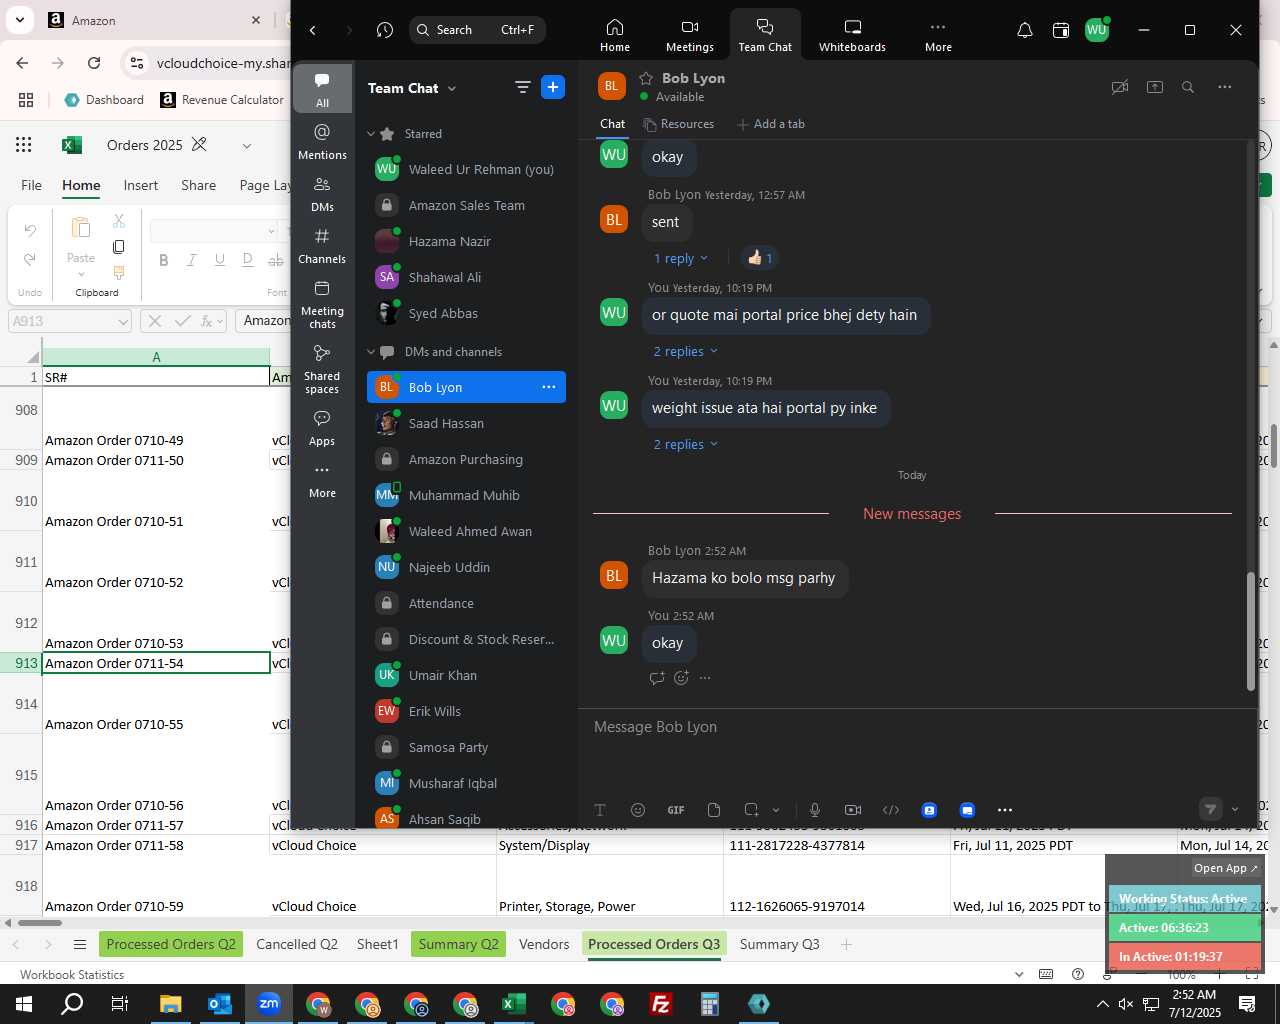Open Shared spaces in sidebar
This screenshot has height=1024, width=1280.
click(322, 369)
